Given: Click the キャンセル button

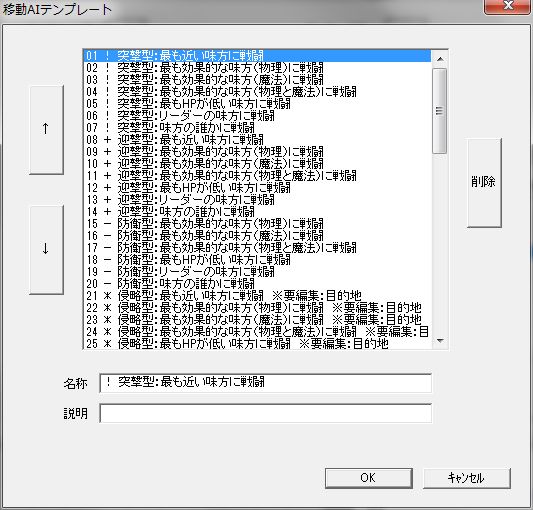Looking at the screenshot, I should coord(466,478).
